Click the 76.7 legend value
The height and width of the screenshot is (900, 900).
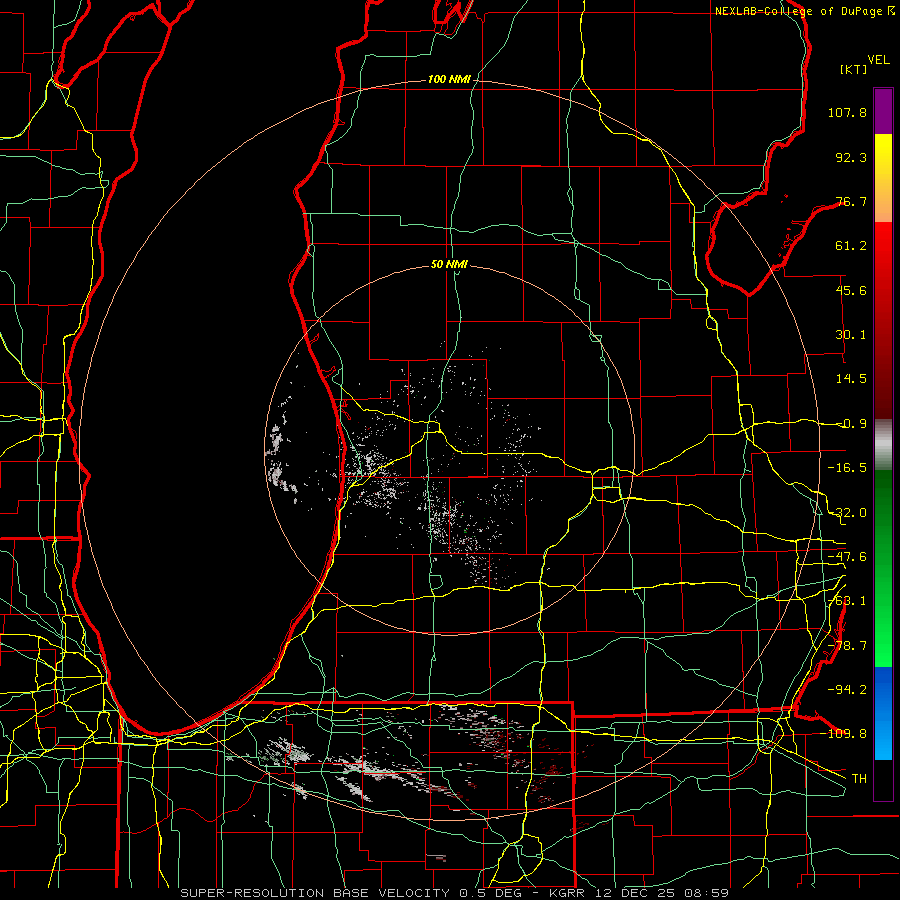[x=851, y=201]
